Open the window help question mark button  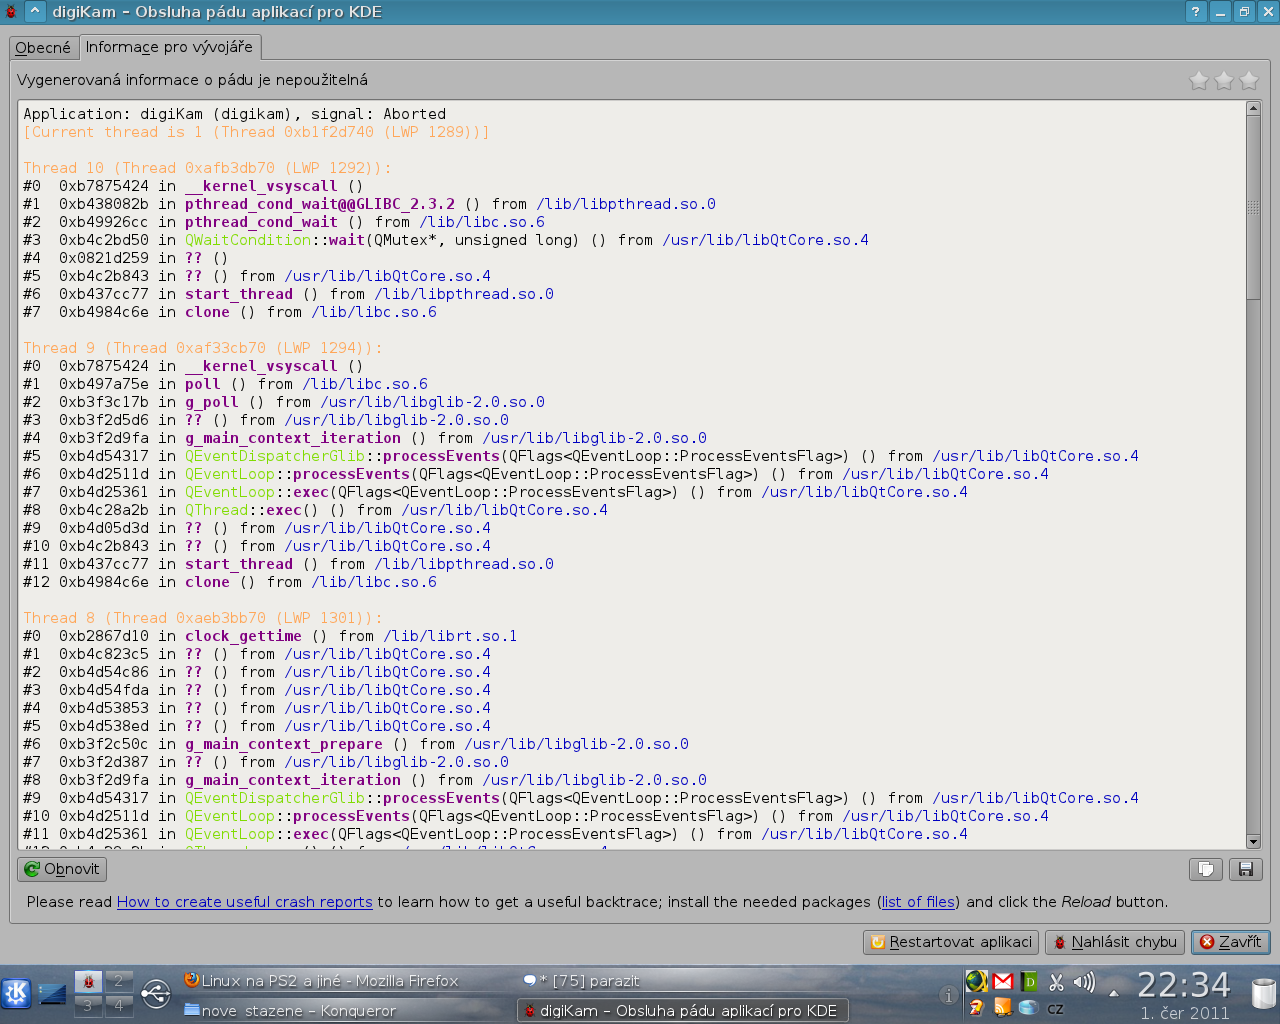pyautogui.click(x=1196, y=12)
